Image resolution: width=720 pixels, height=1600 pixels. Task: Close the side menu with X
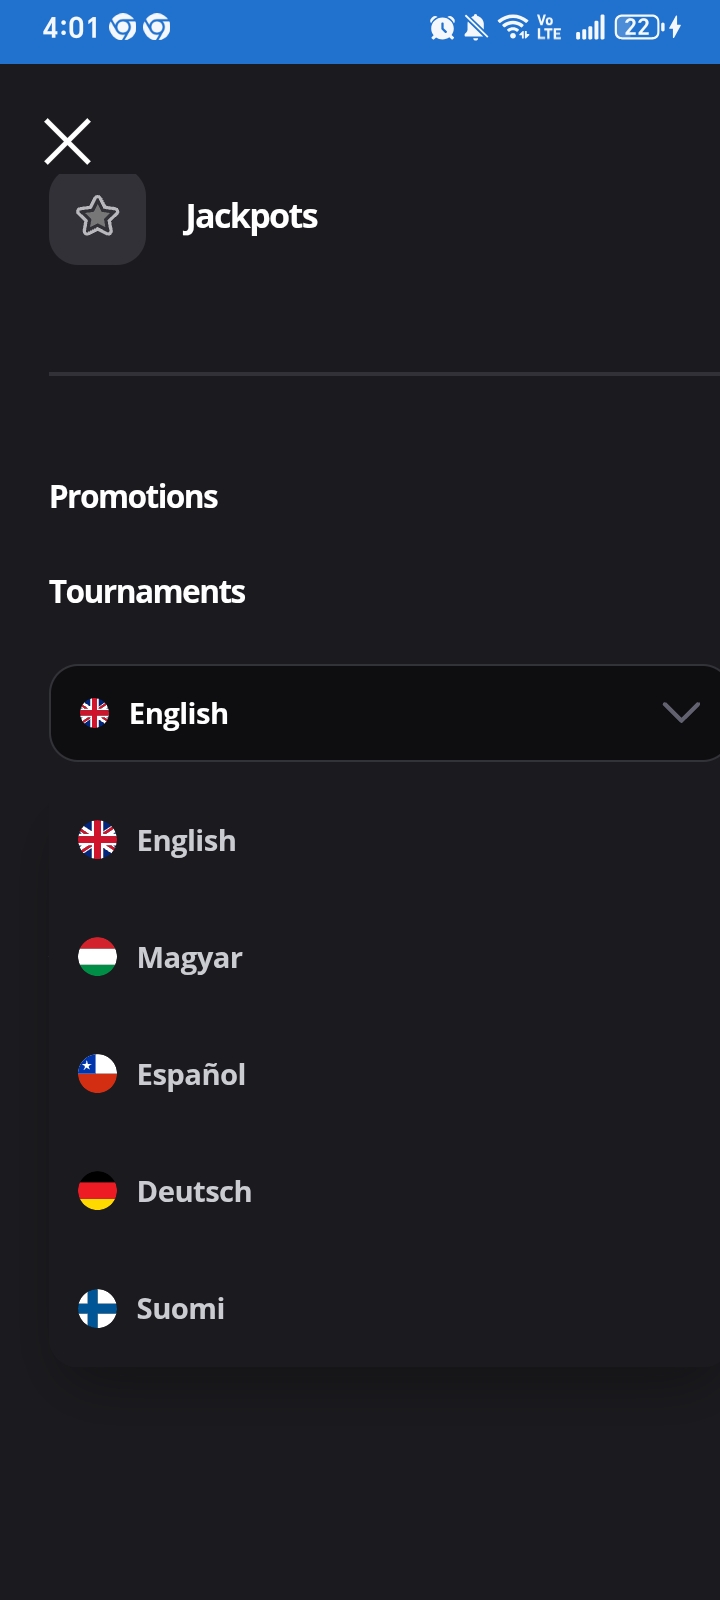[x=68, y=141]
